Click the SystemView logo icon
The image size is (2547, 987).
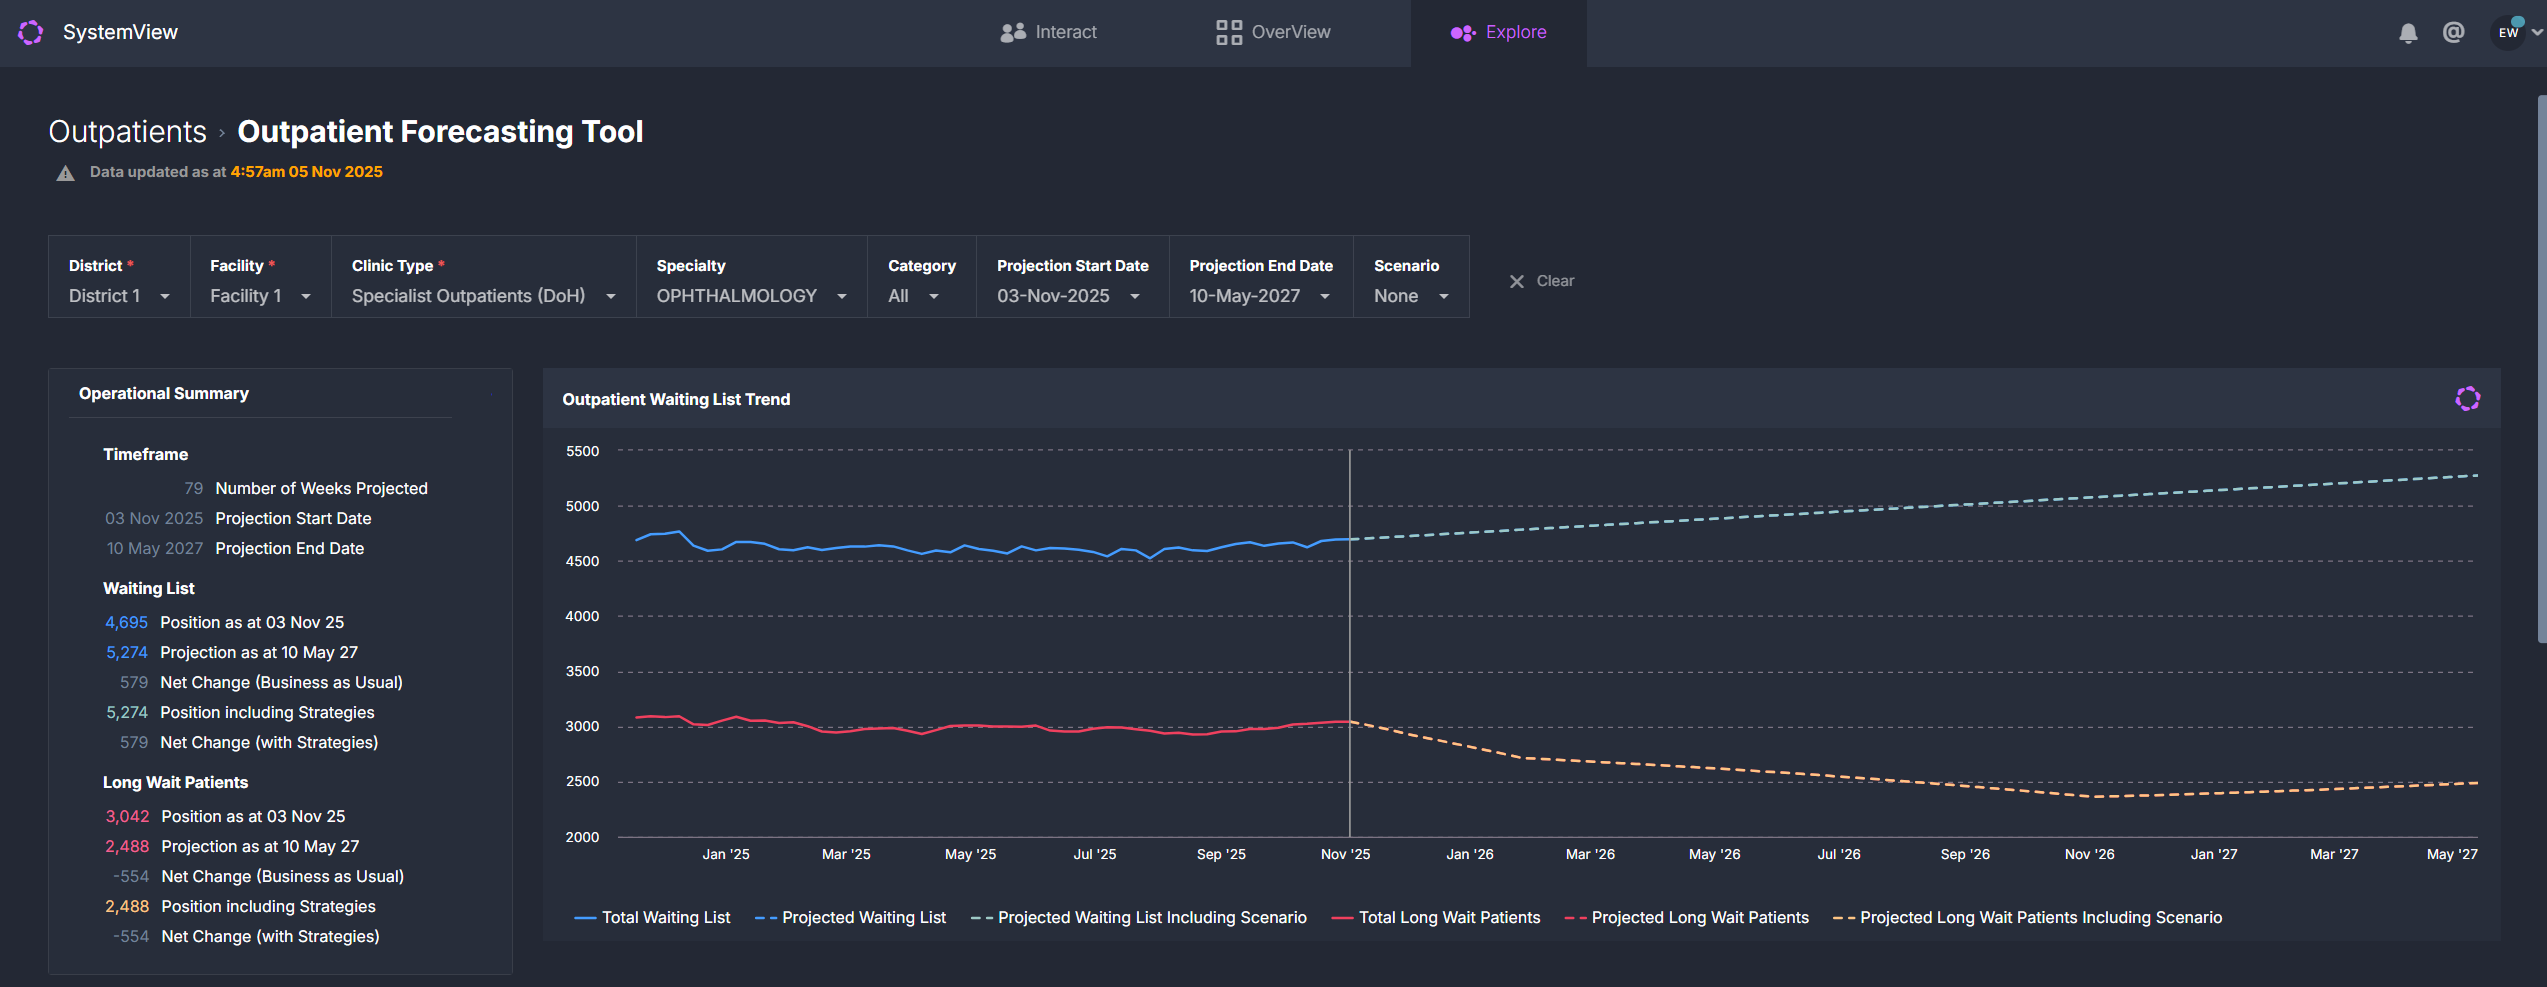31,33
